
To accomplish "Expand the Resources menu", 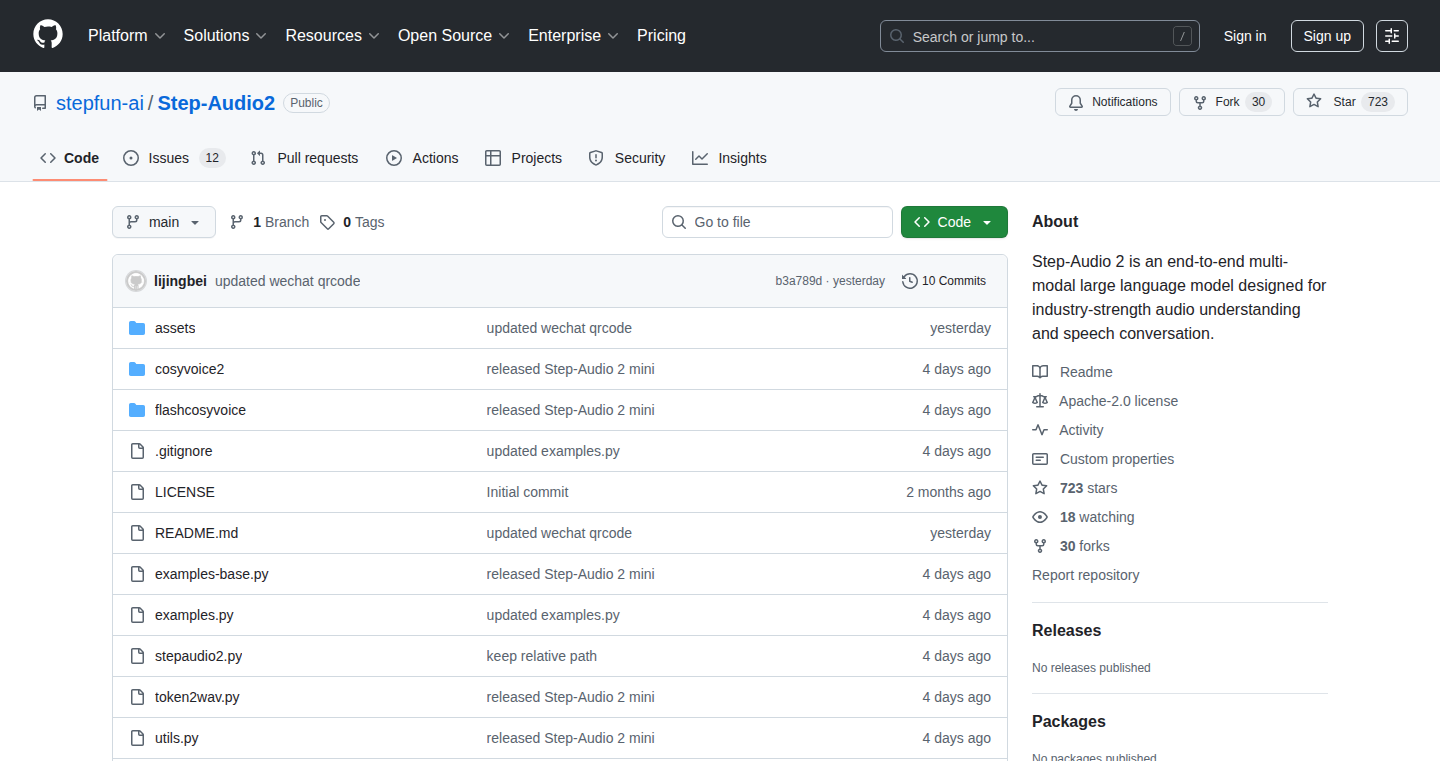I will click(332, 35).
